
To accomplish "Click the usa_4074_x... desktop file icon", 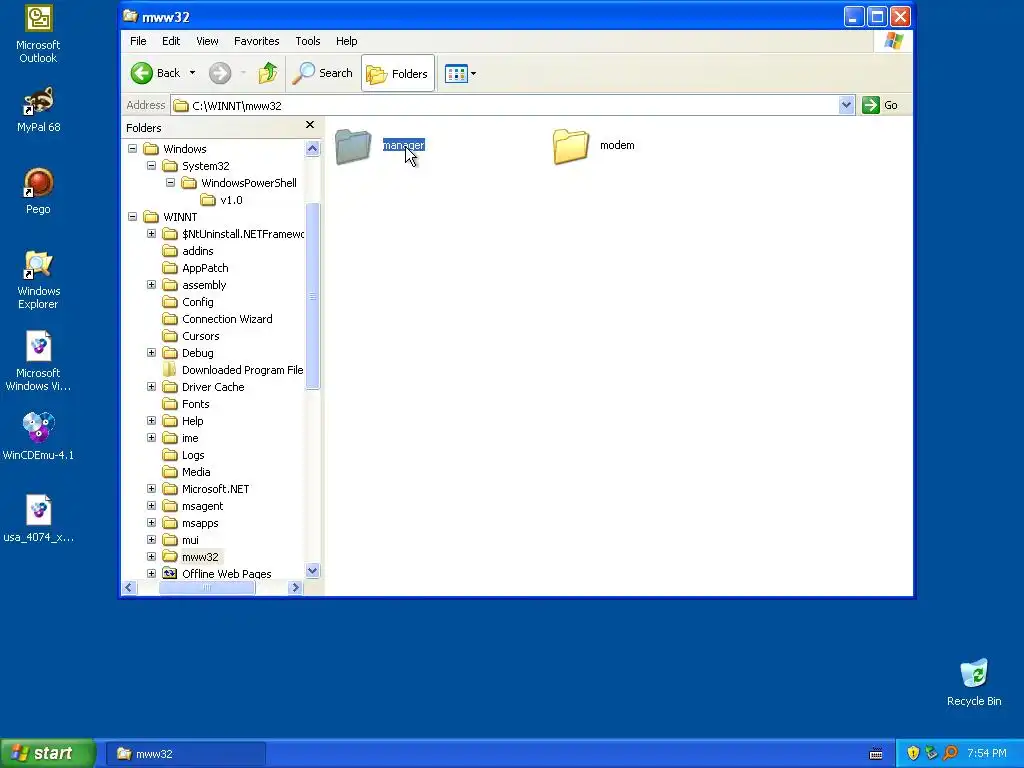I will click(38, 519).
